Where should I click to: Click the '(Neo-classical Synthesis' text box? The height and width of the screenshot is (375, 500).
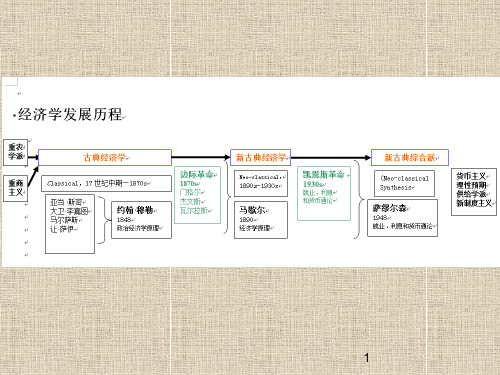pyautogui.click(x=404, y=183)
